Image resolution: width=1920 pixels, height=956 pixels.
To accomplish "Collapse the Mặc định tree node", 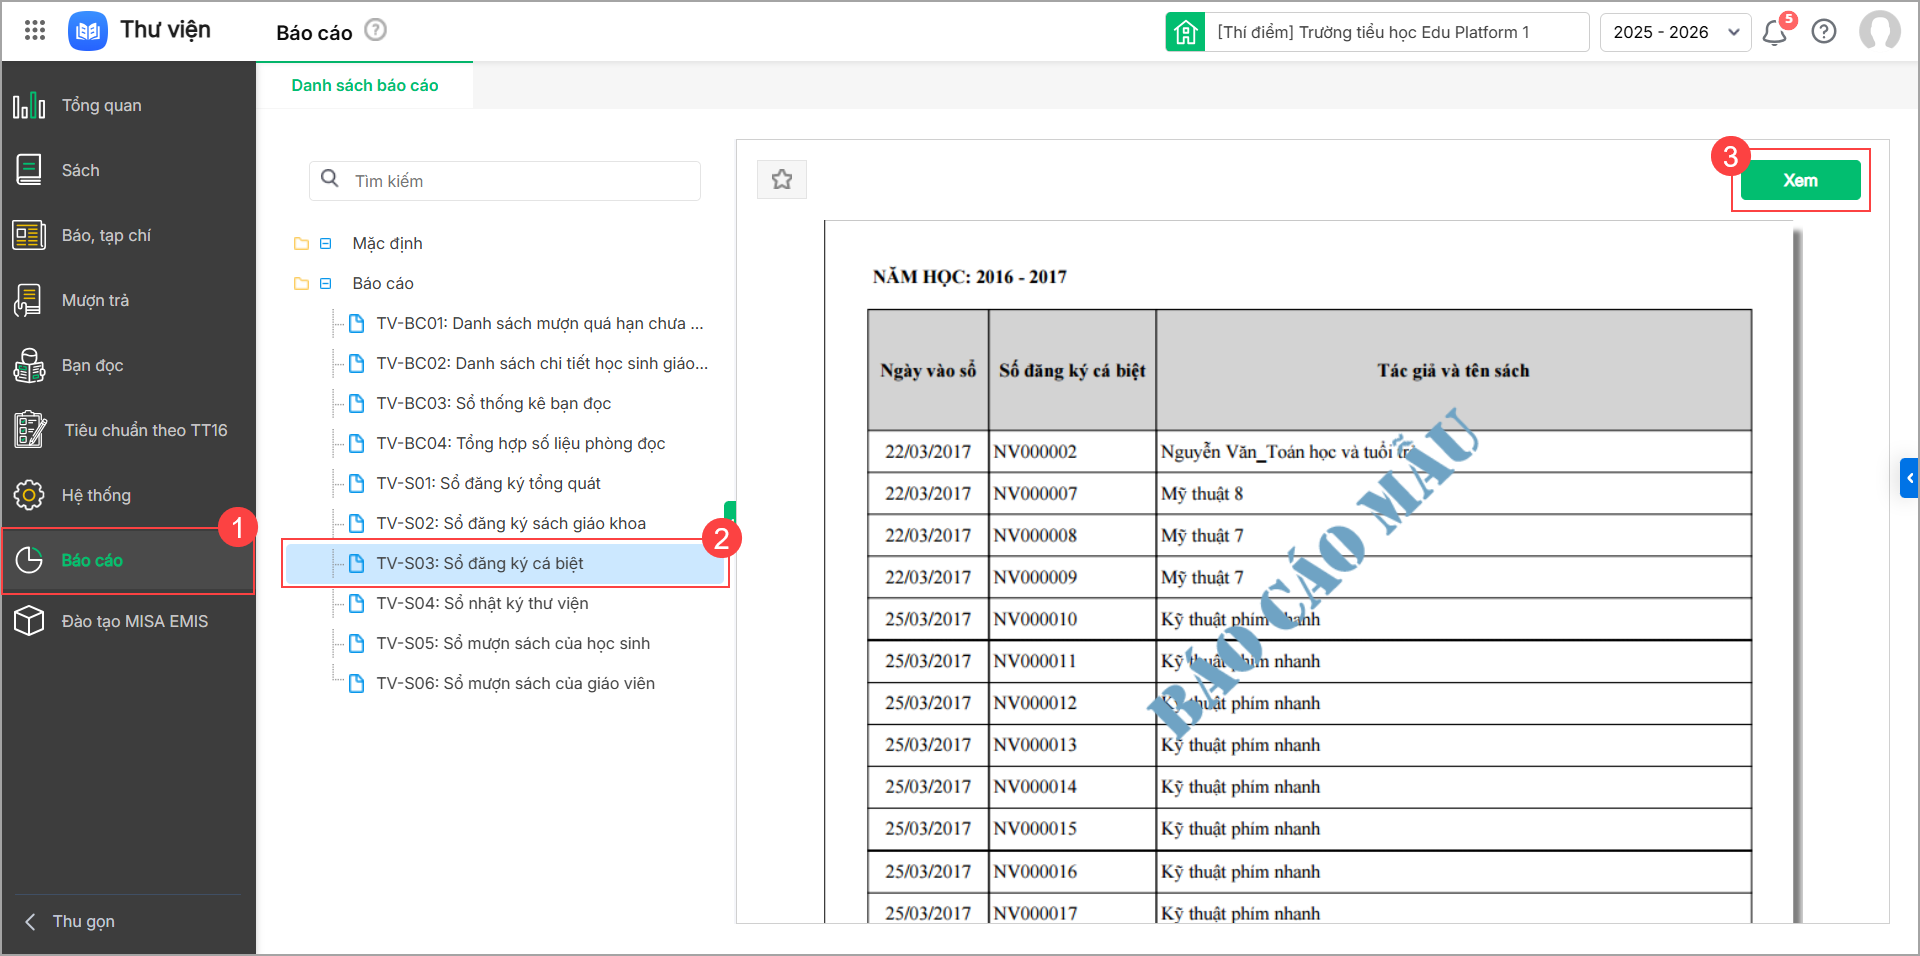I will tap(325, 243).
